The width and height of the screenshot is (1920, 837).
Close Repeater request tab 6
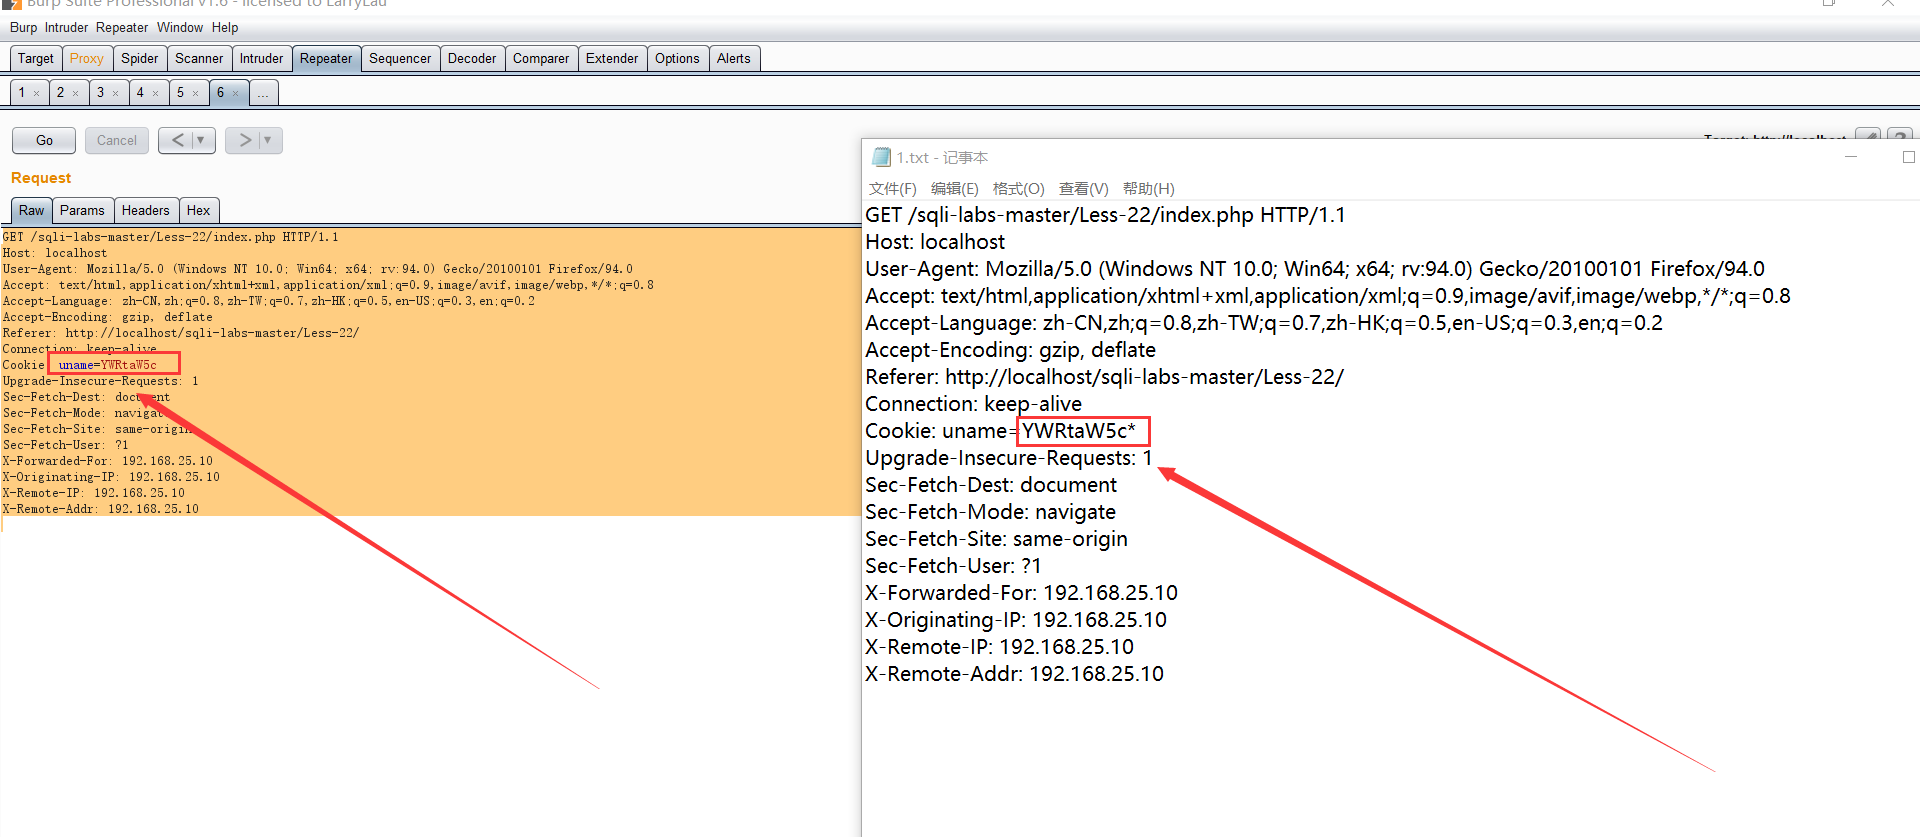235,93
